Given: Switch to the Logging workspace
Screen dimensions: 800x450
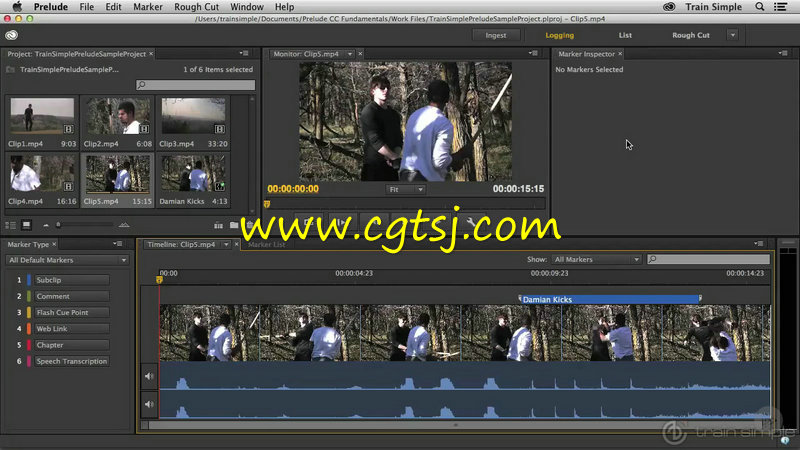Looking at the screenshot, I should point(560,35).
